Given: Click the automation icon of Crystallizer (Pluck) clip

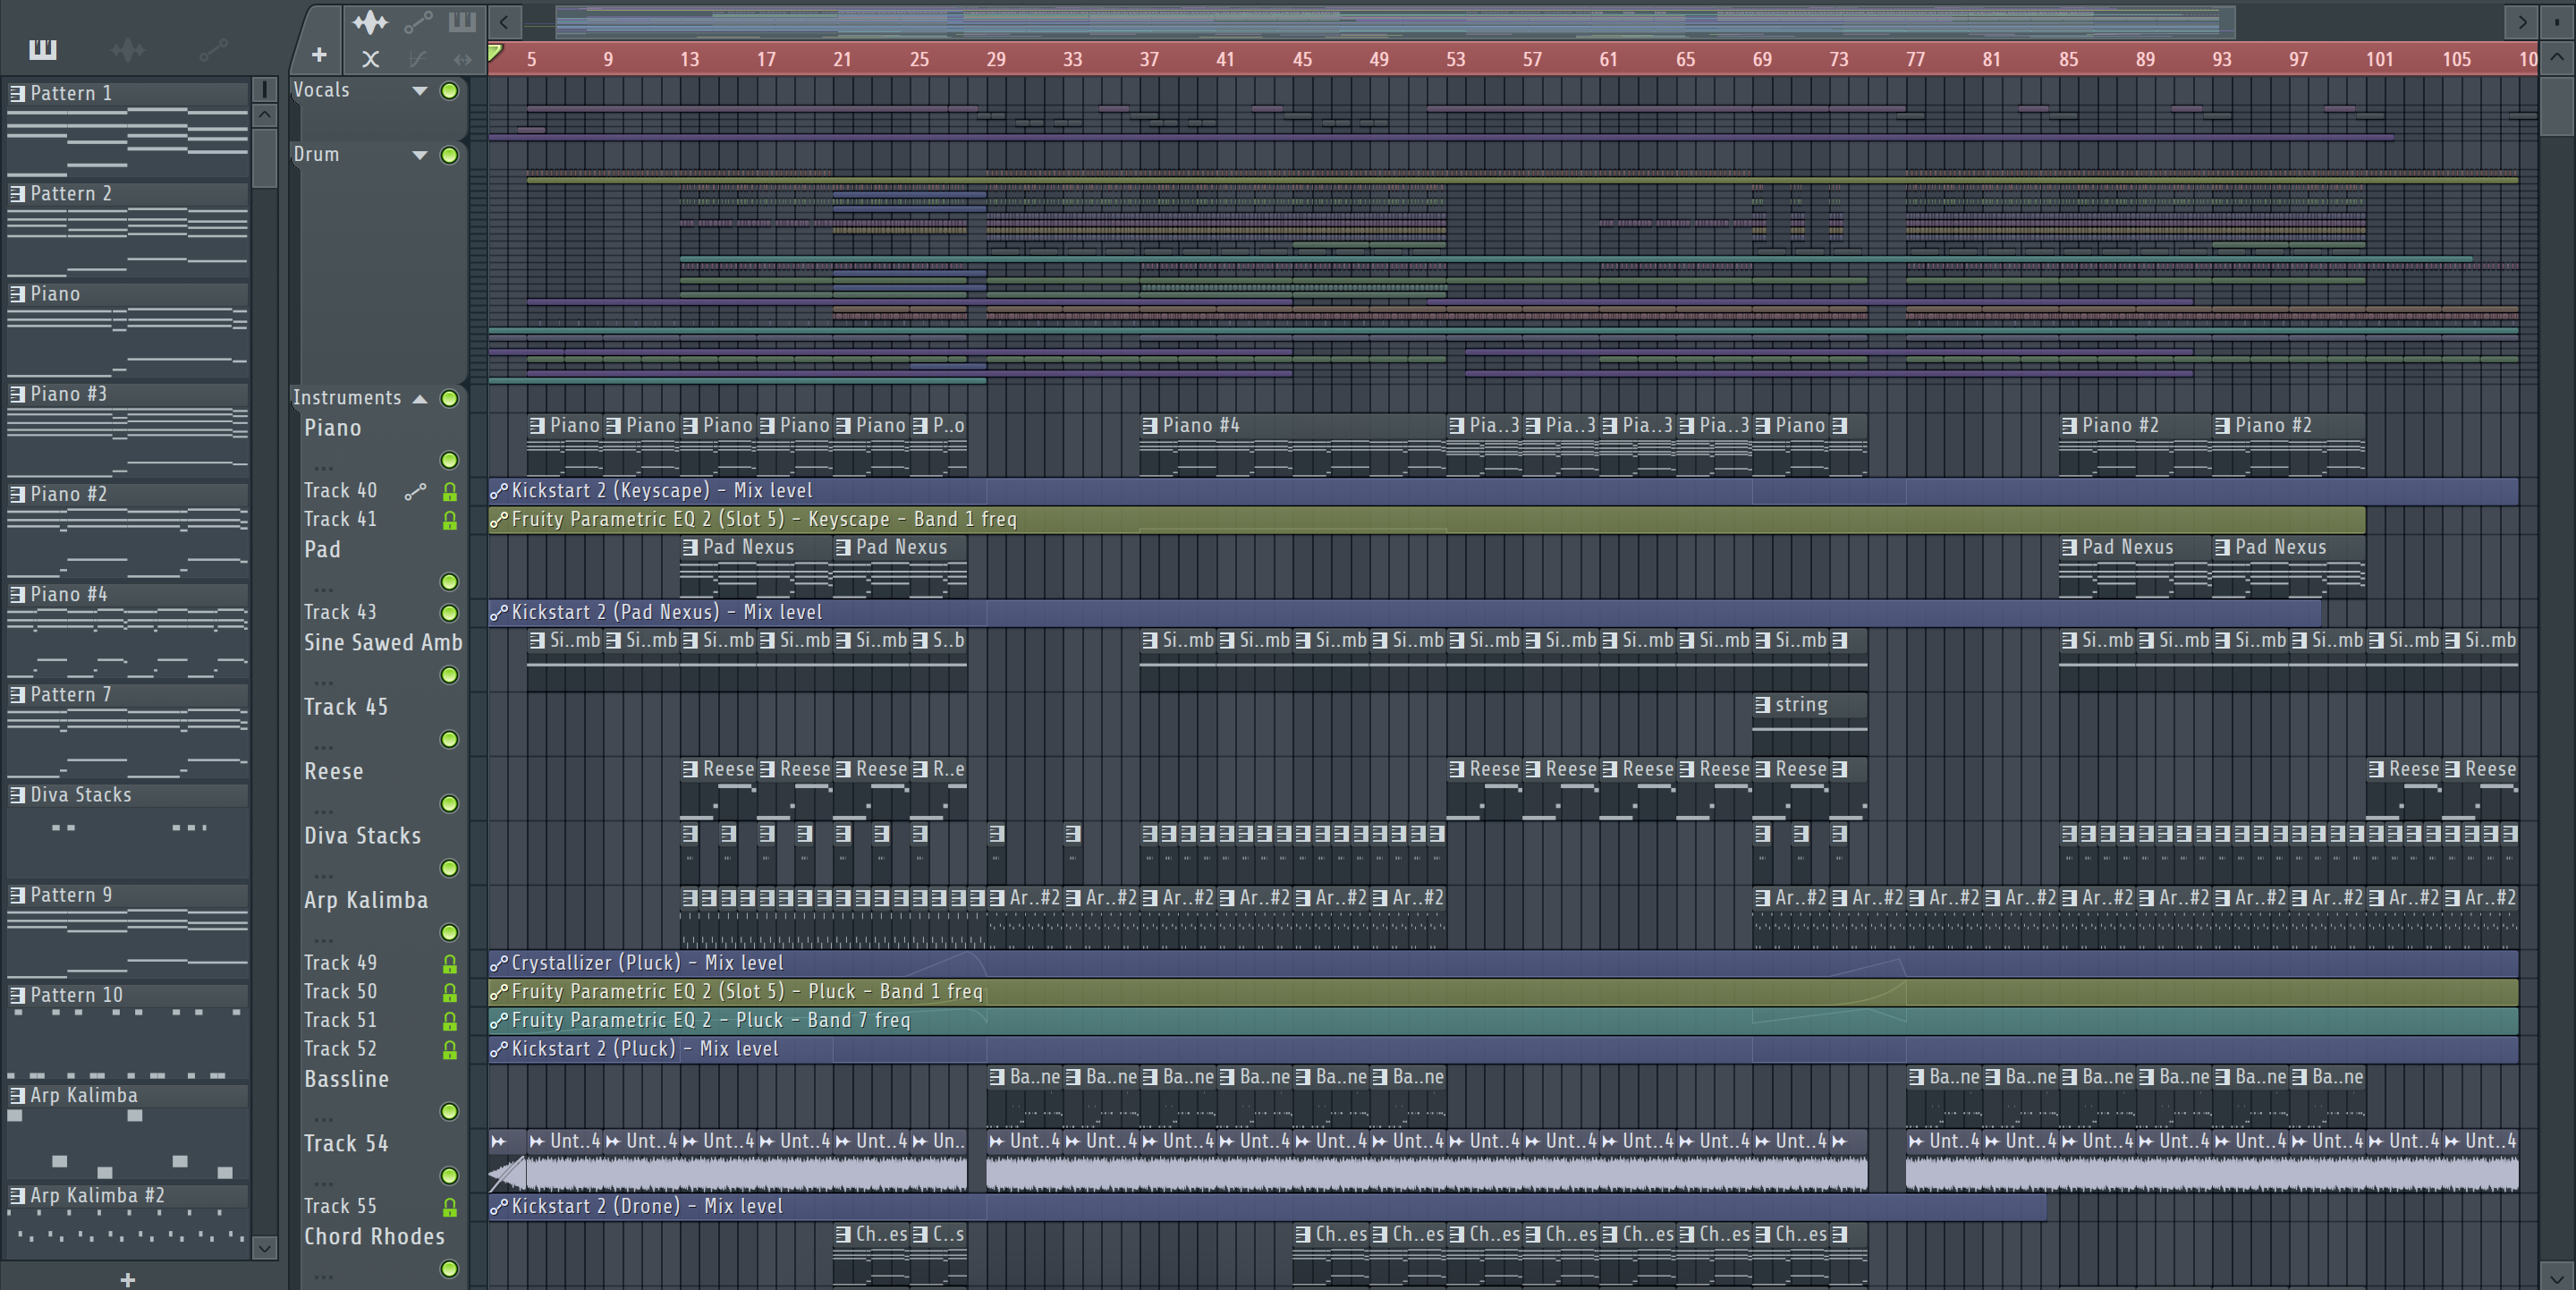Looking at the screenshot, I should pos(498,963).
